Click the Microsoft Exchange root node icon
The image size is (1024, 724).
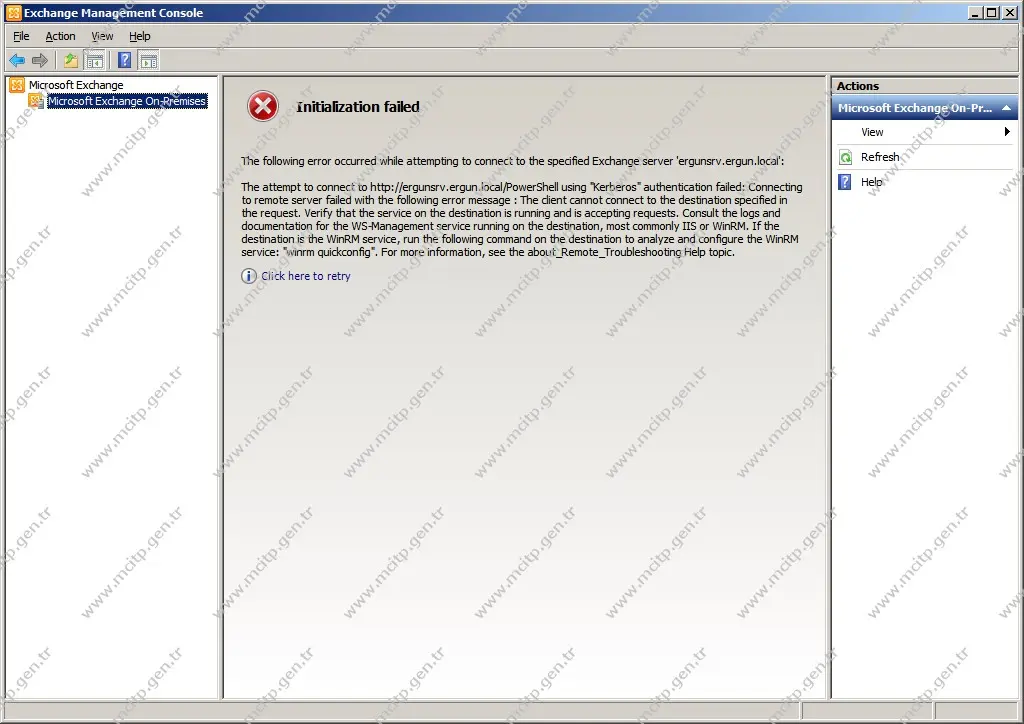pyautogui.click(x=17, y=85)
